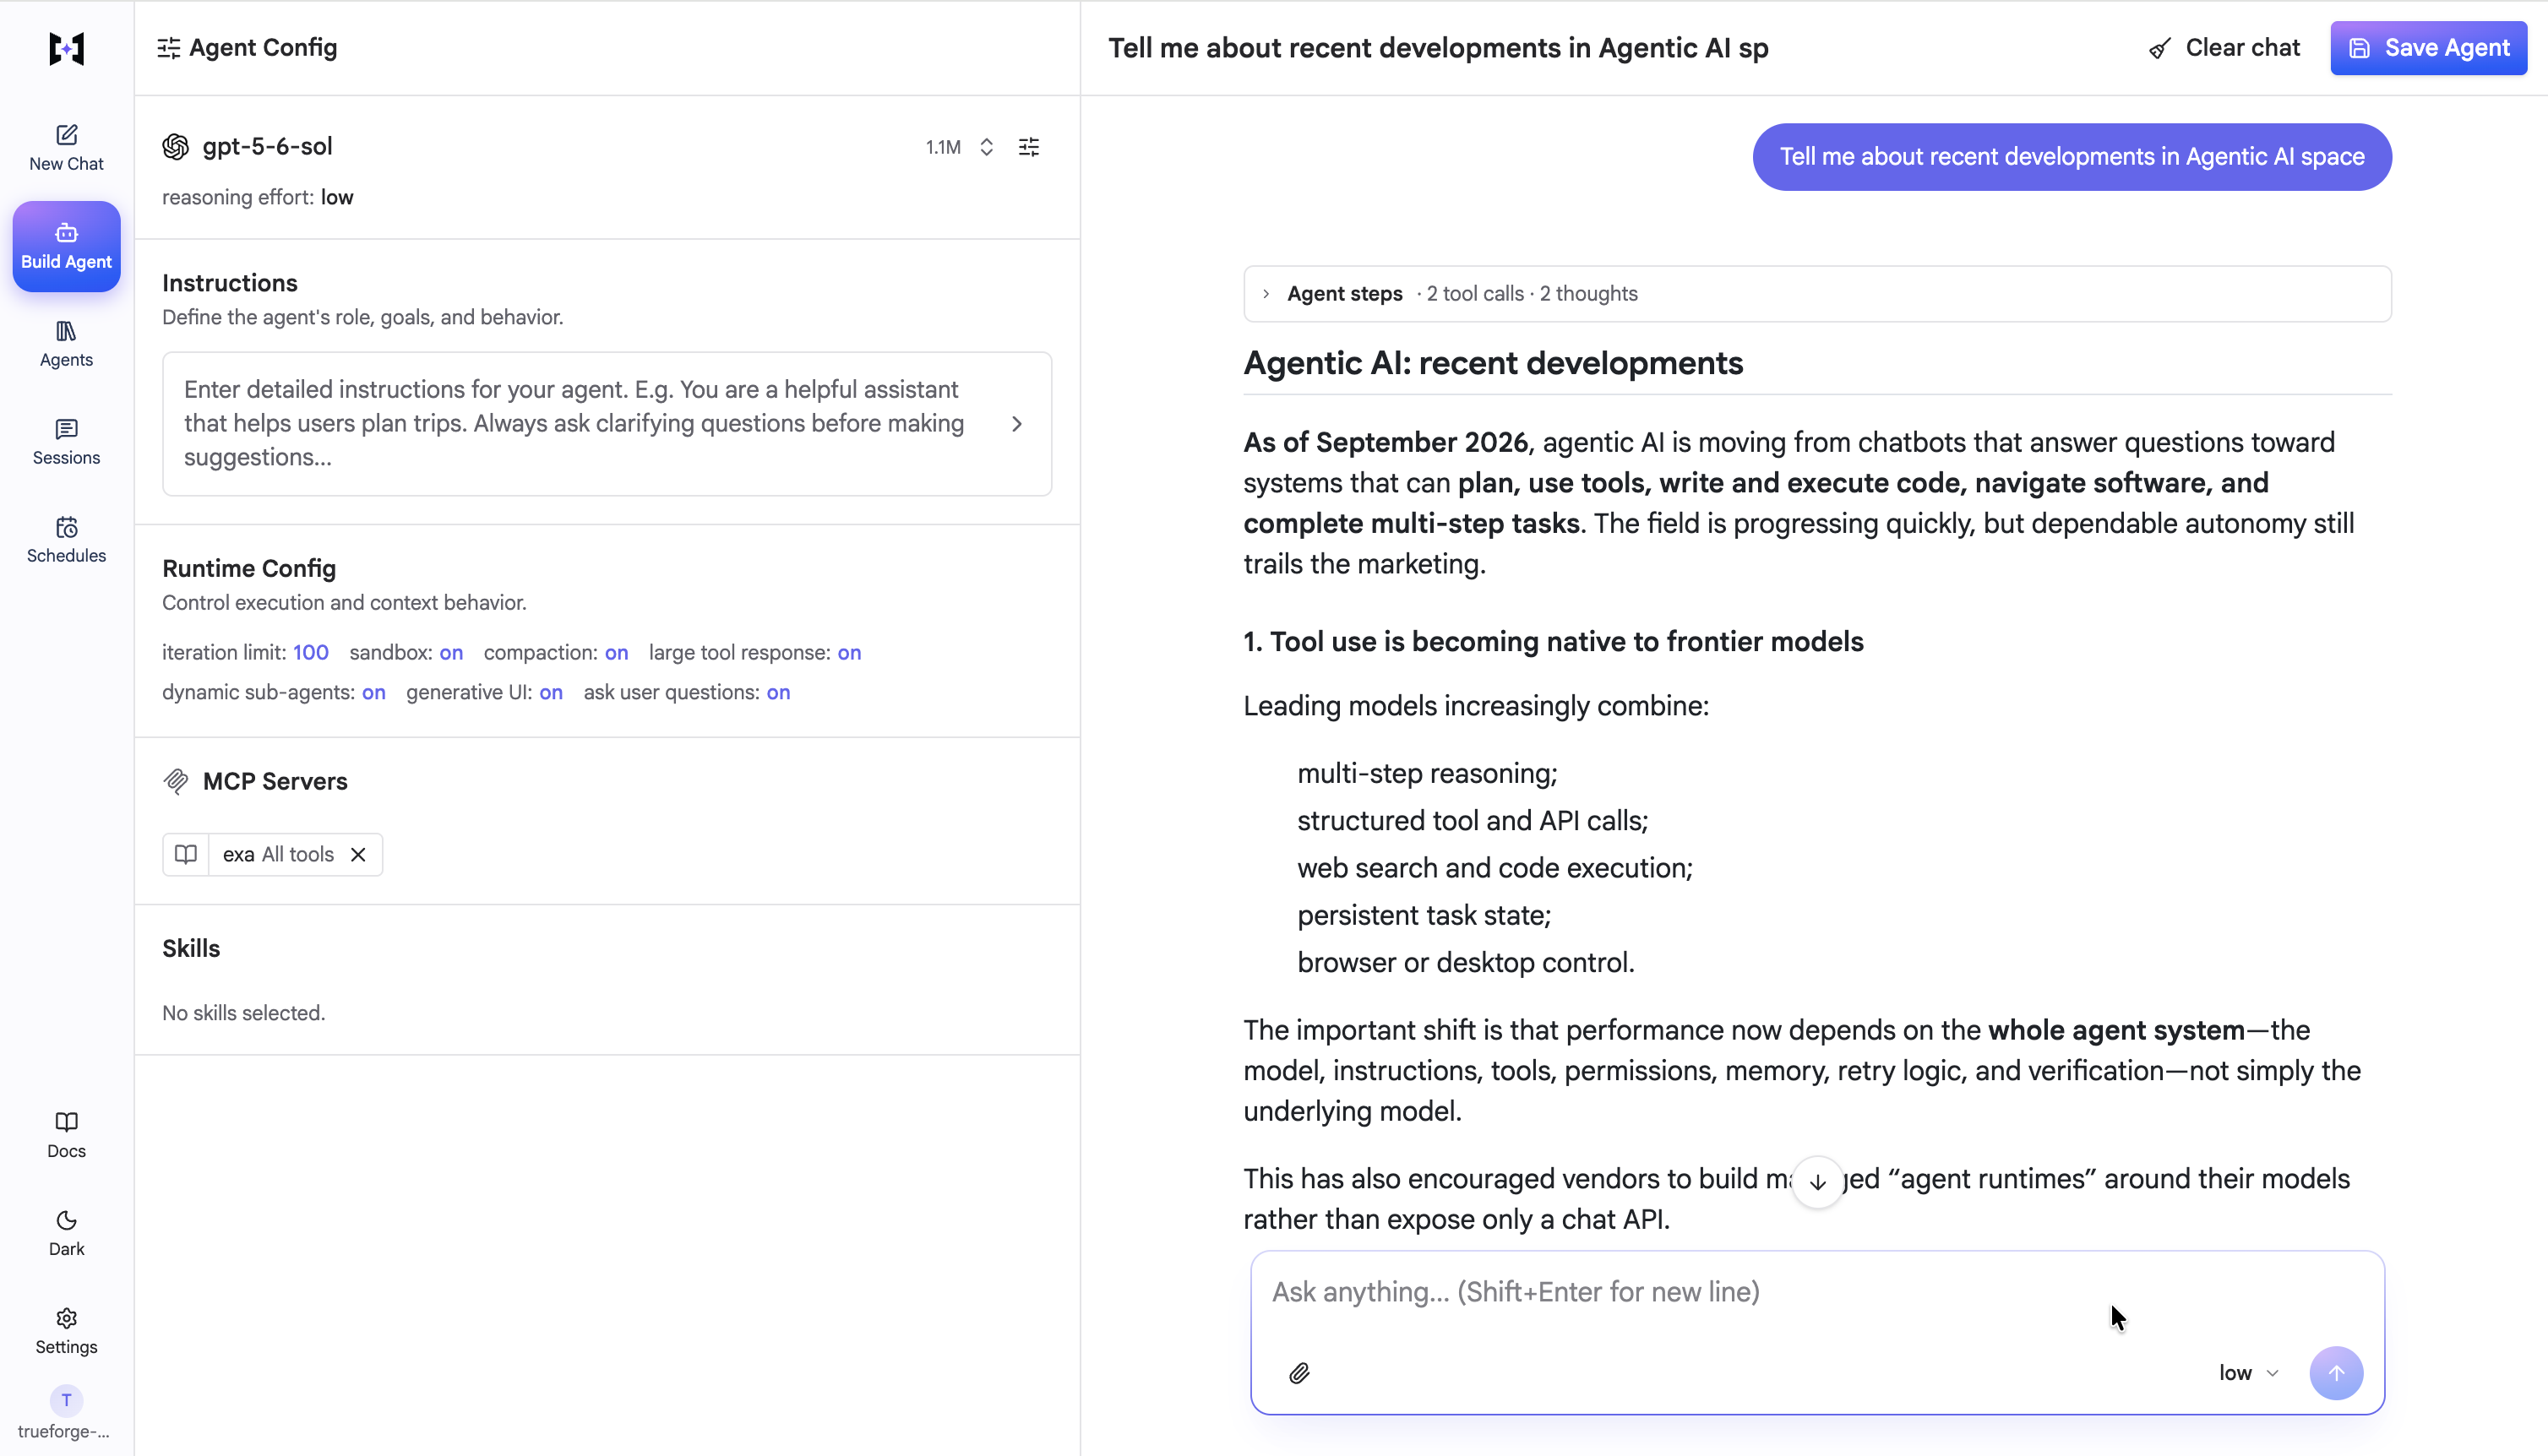Screen dimensions: 2548x1456
Task: Toggle generative UI on setting
Action: [551, 692]
